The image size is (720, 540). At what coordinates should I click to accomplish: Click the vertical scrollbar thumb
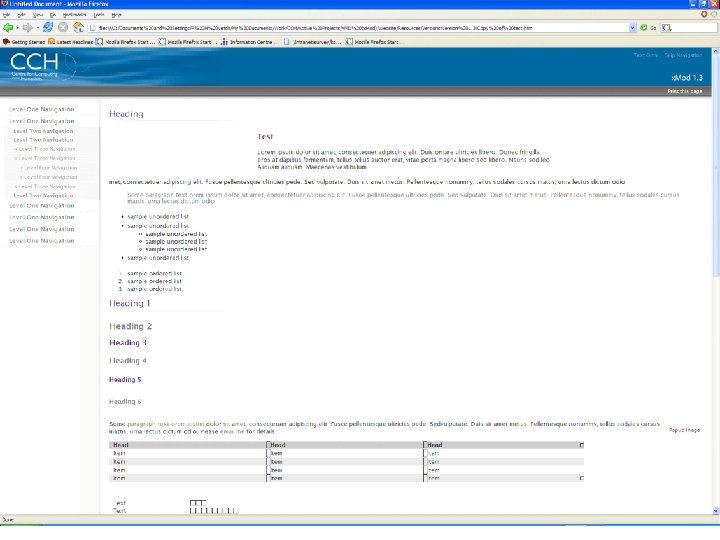(x=715, y=165)
